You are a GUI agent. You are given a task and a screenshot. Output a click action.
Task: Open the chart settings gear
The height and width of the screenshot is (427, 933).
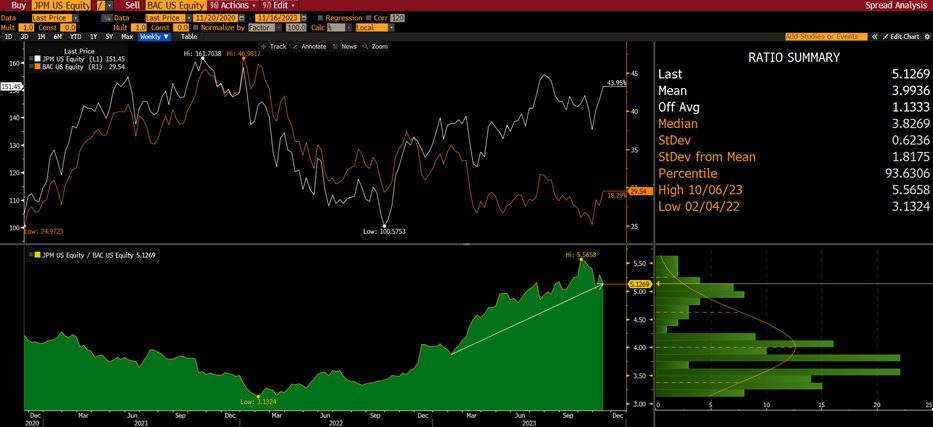926,37
